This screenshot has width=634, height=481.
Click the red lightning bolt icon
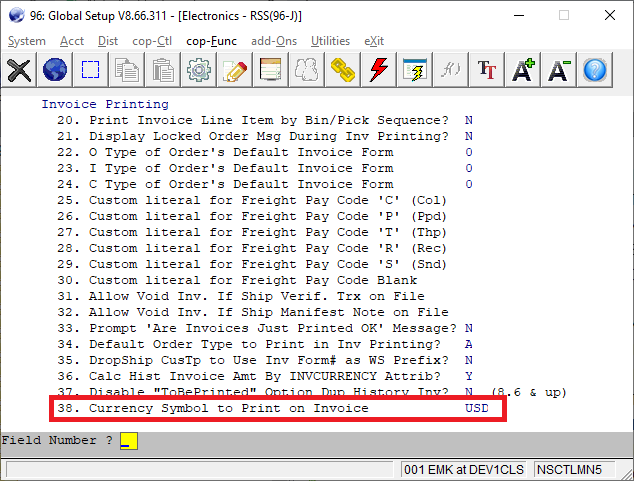[379, 70]
